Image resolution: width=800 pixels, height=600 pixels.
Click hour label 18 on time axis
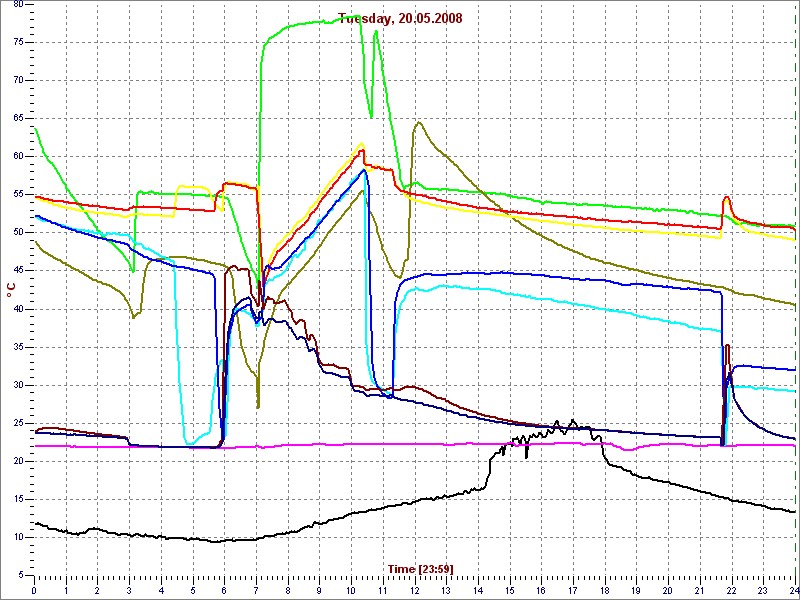pos(605,591)
